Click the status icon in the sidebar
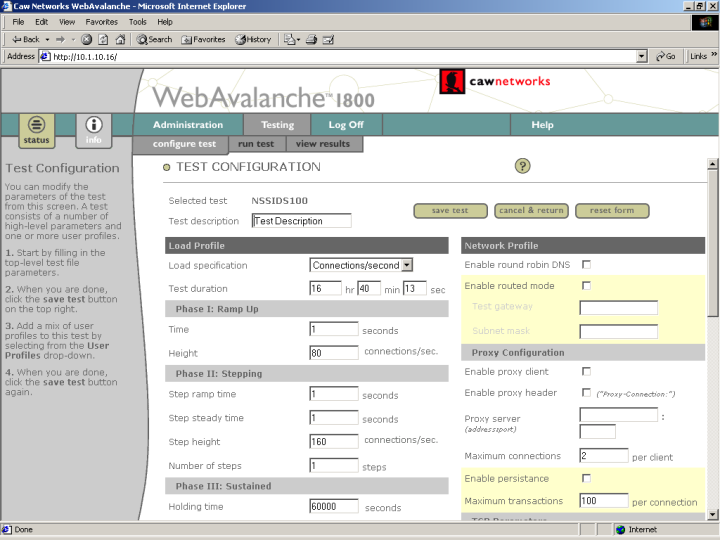Viewport: 720px width, 540px height. tap(37, 131)
